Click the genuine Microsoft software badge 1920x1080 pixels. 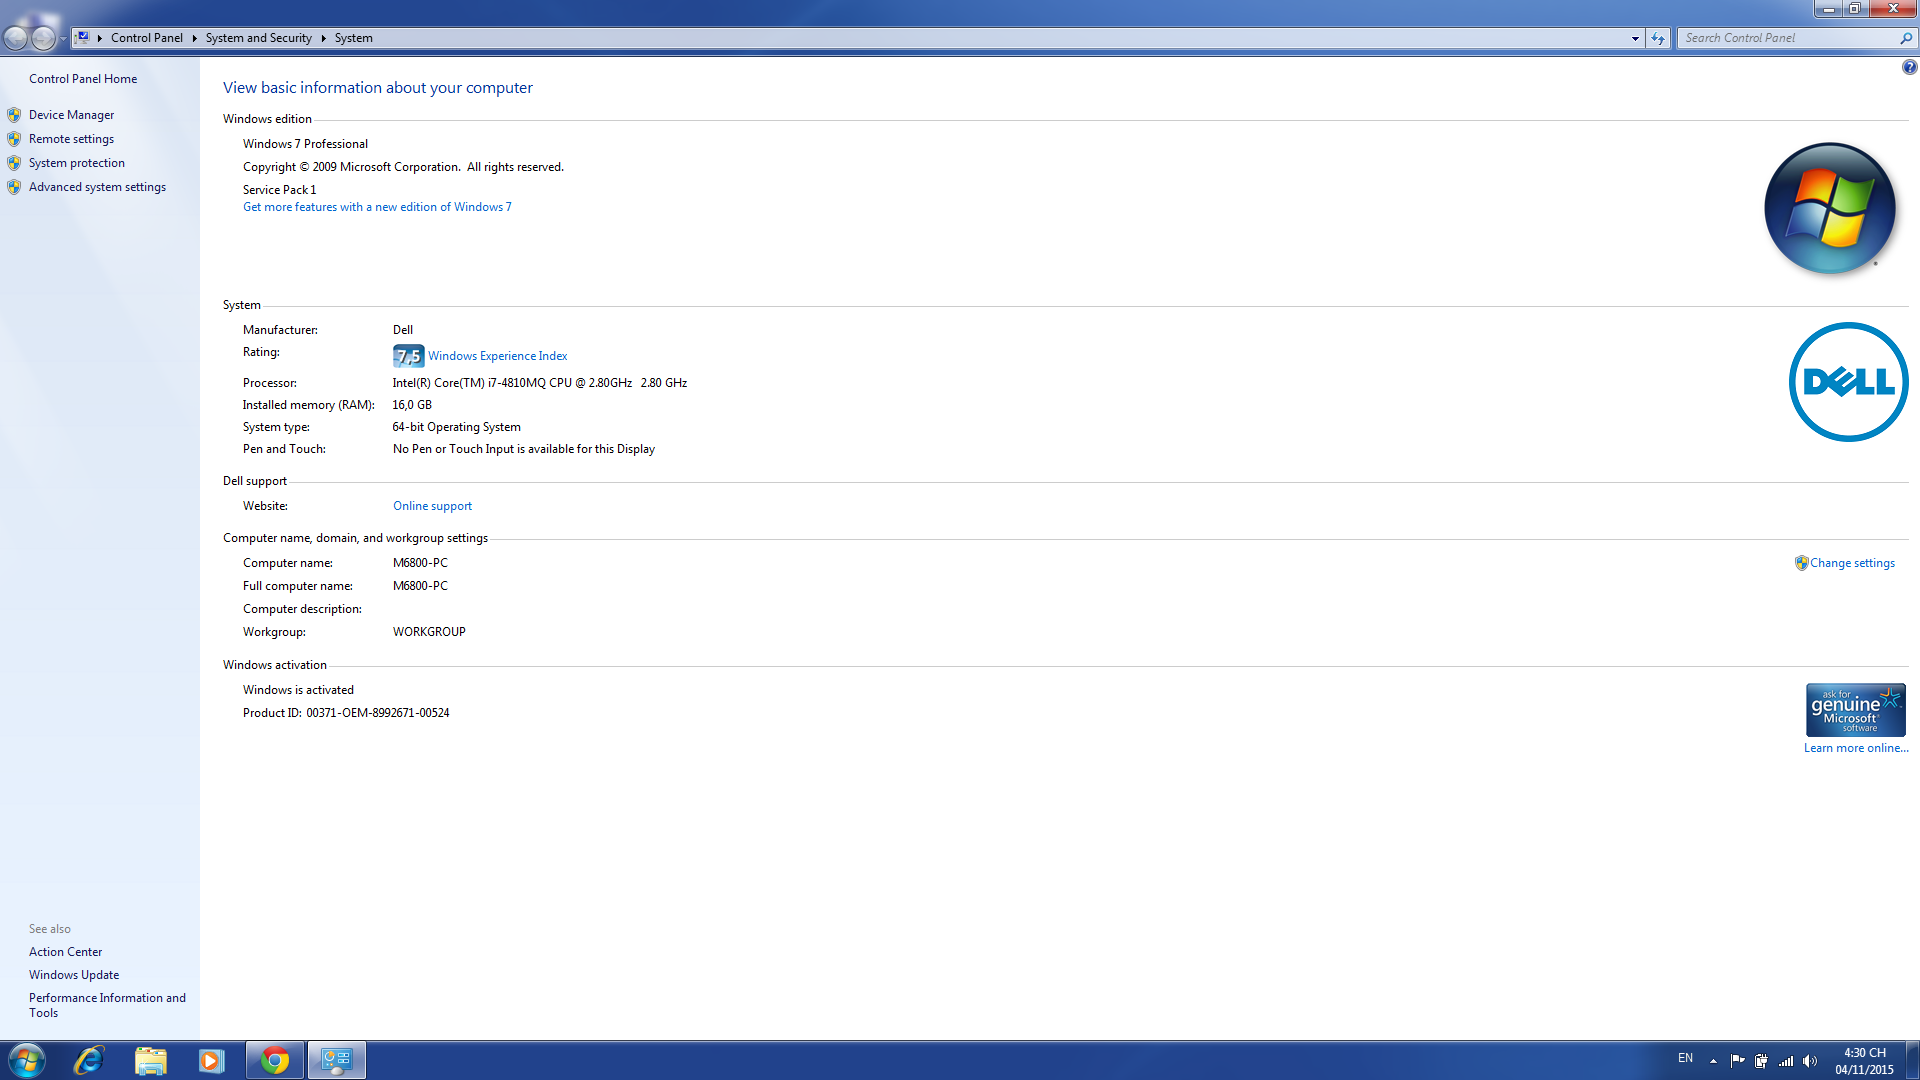[x=1855, y=710]
